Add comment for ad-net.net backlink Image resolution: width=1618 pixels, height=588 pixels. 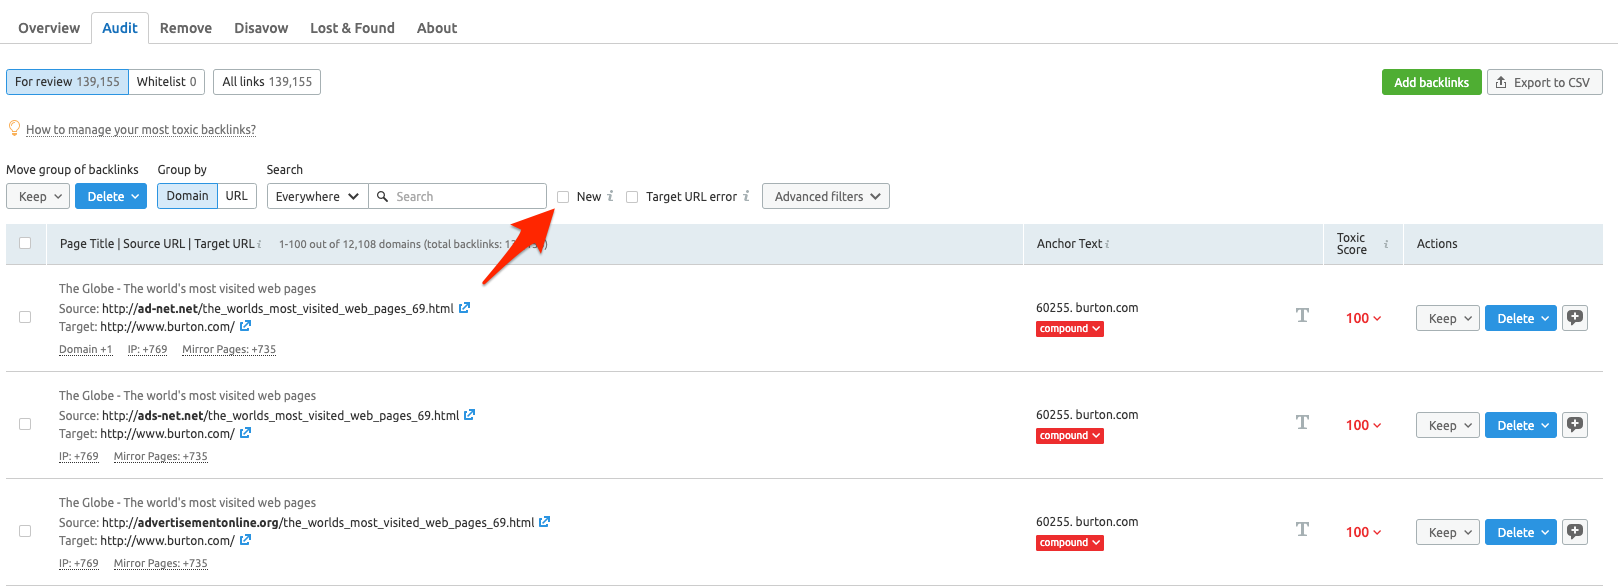pyautogui.click(x=1575, y=318)
